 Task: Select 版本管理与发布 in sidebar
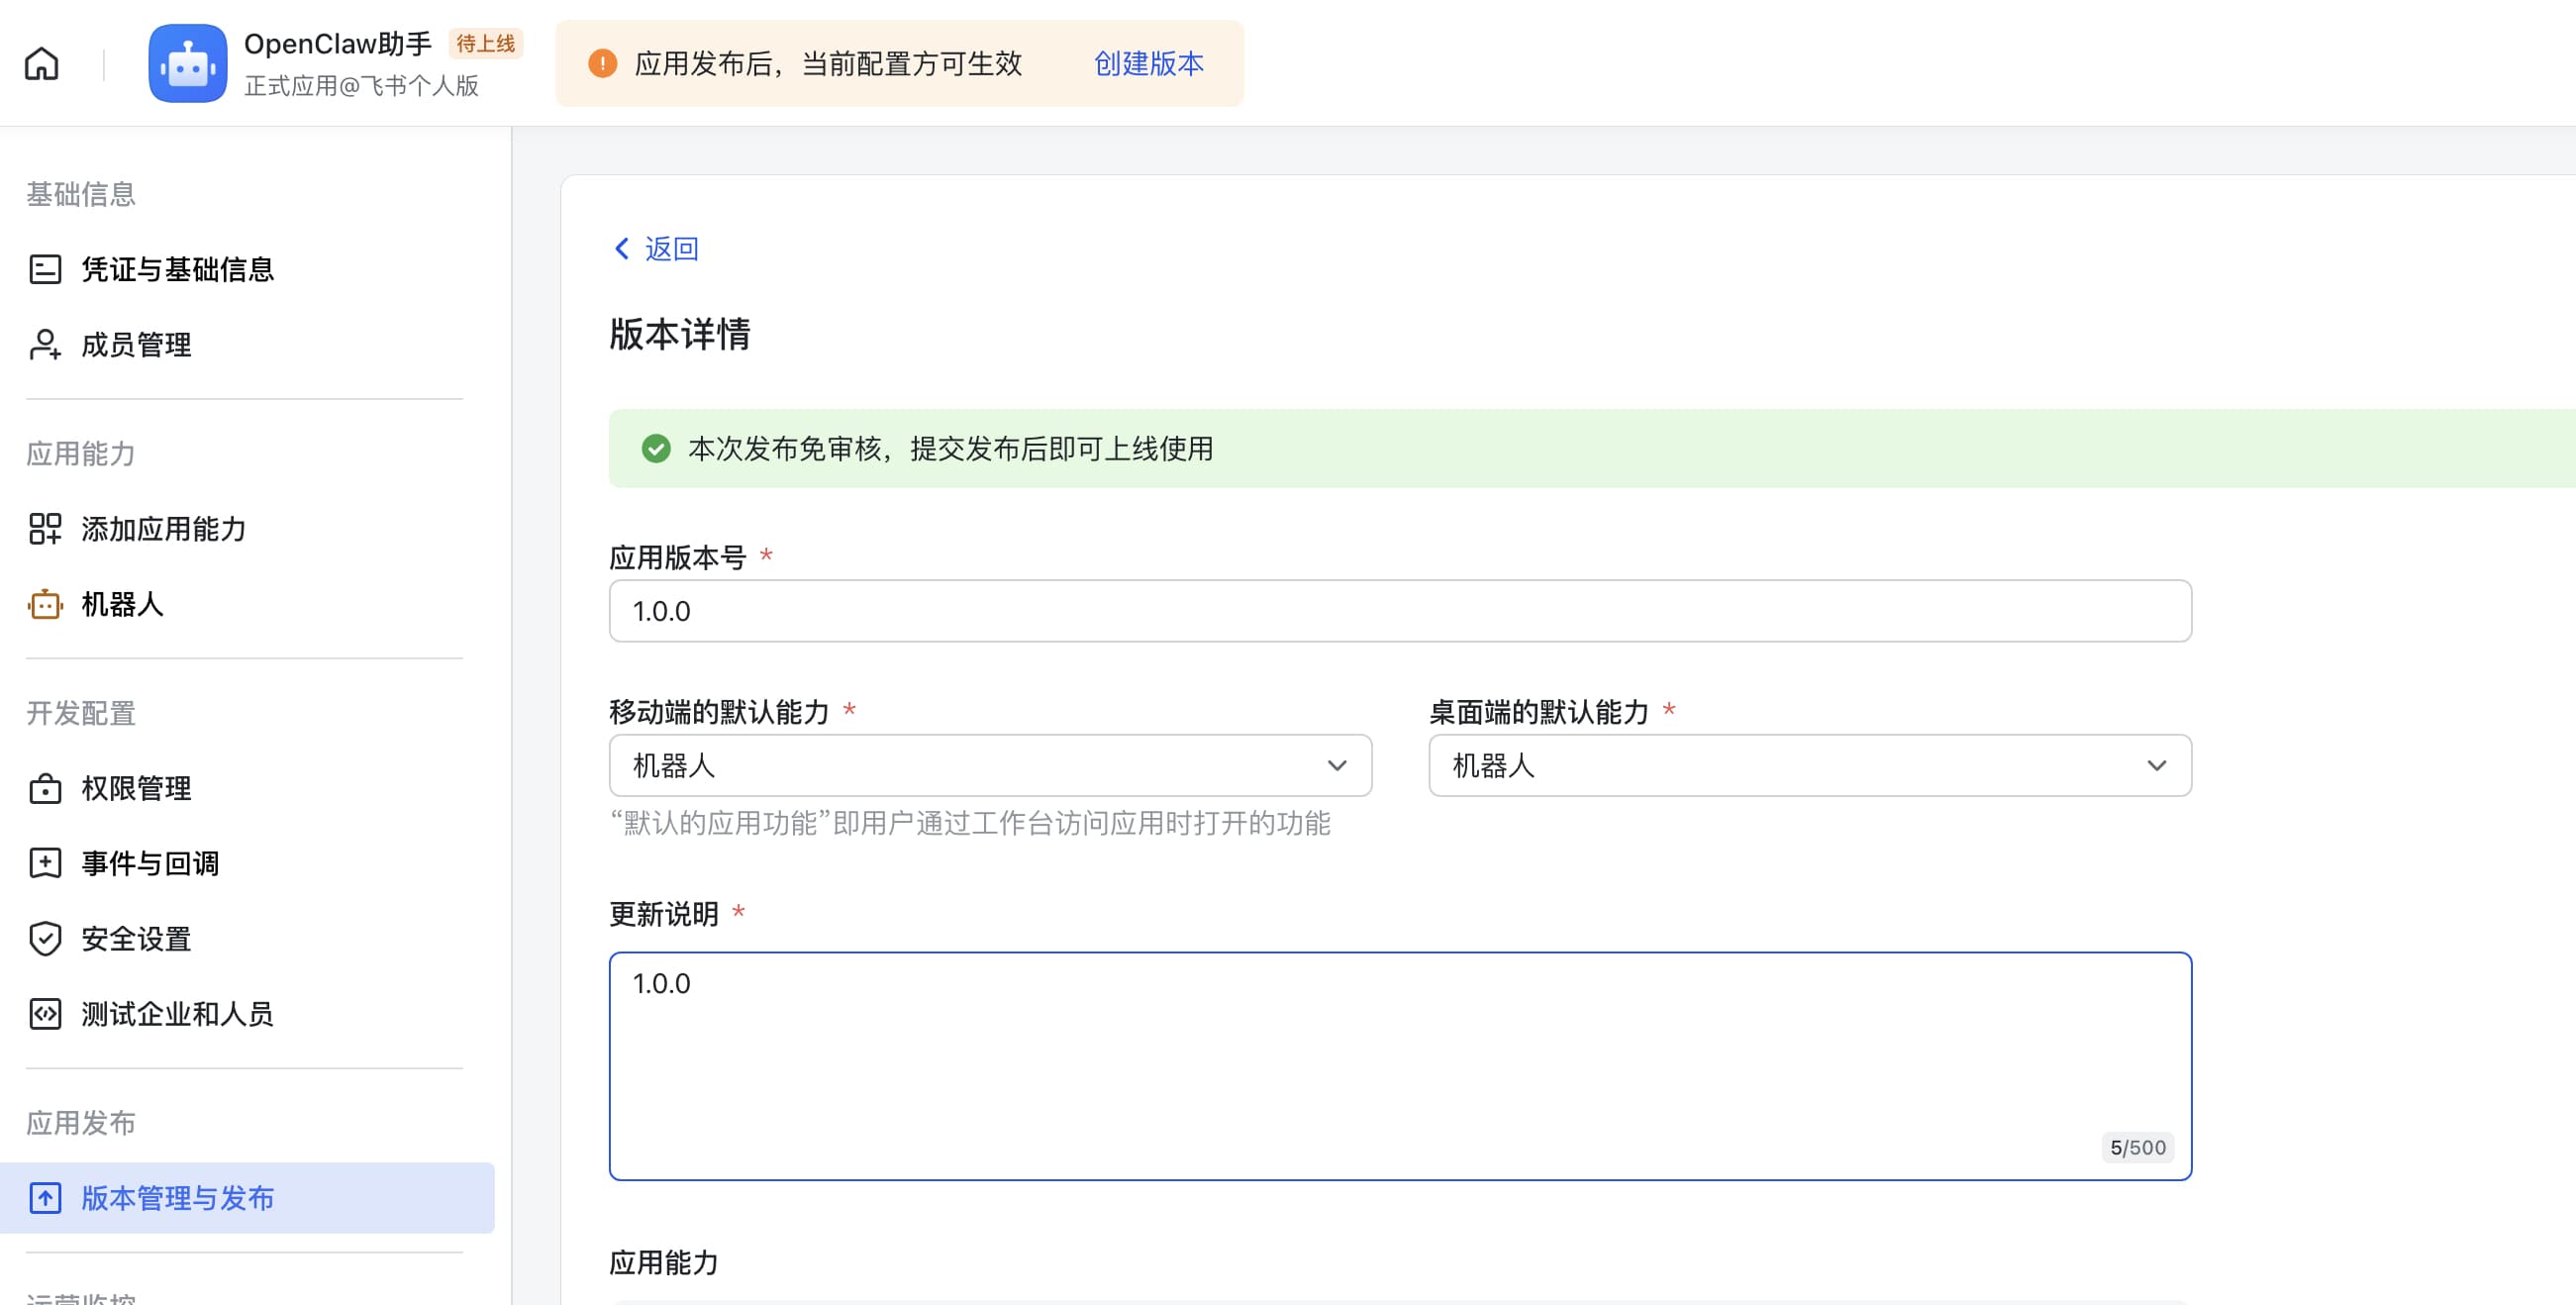point(177,1197)
